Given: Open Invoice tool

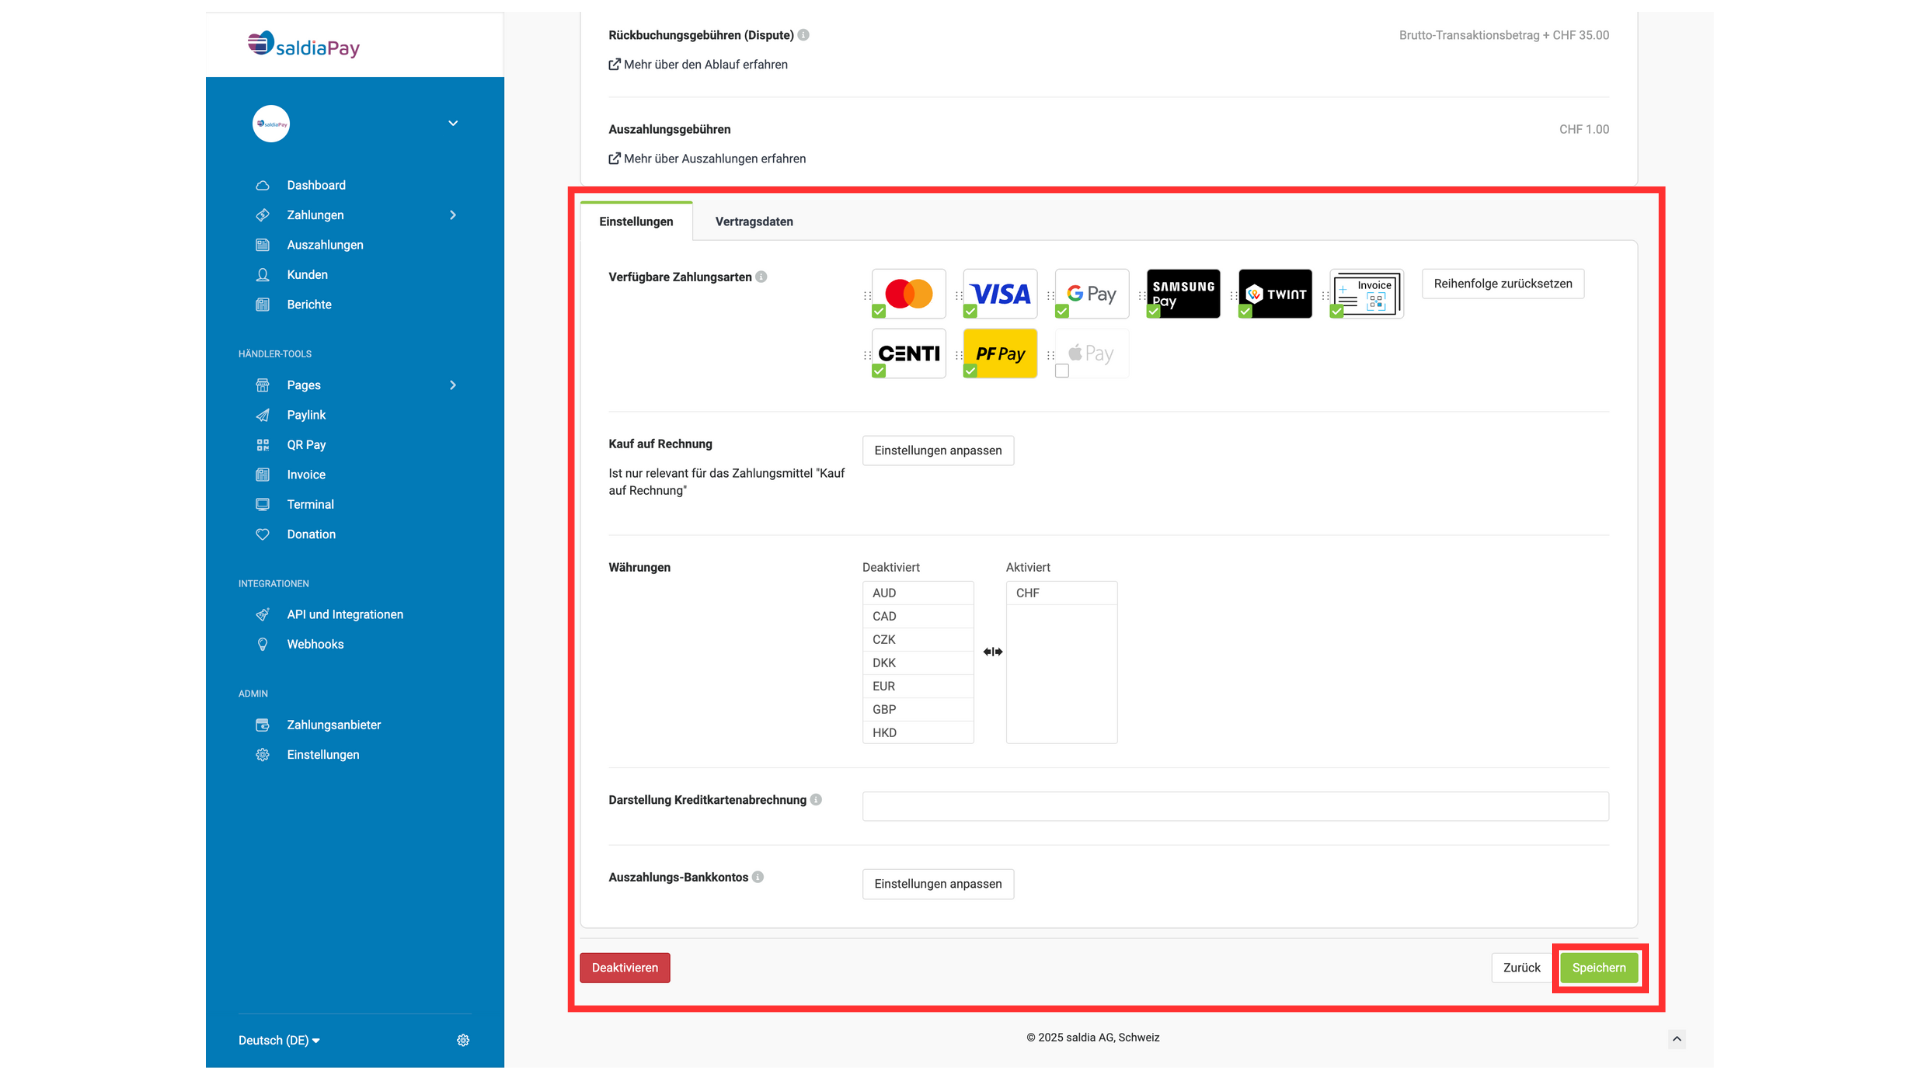Looking at the screenshot, I should tap(306, 475).
